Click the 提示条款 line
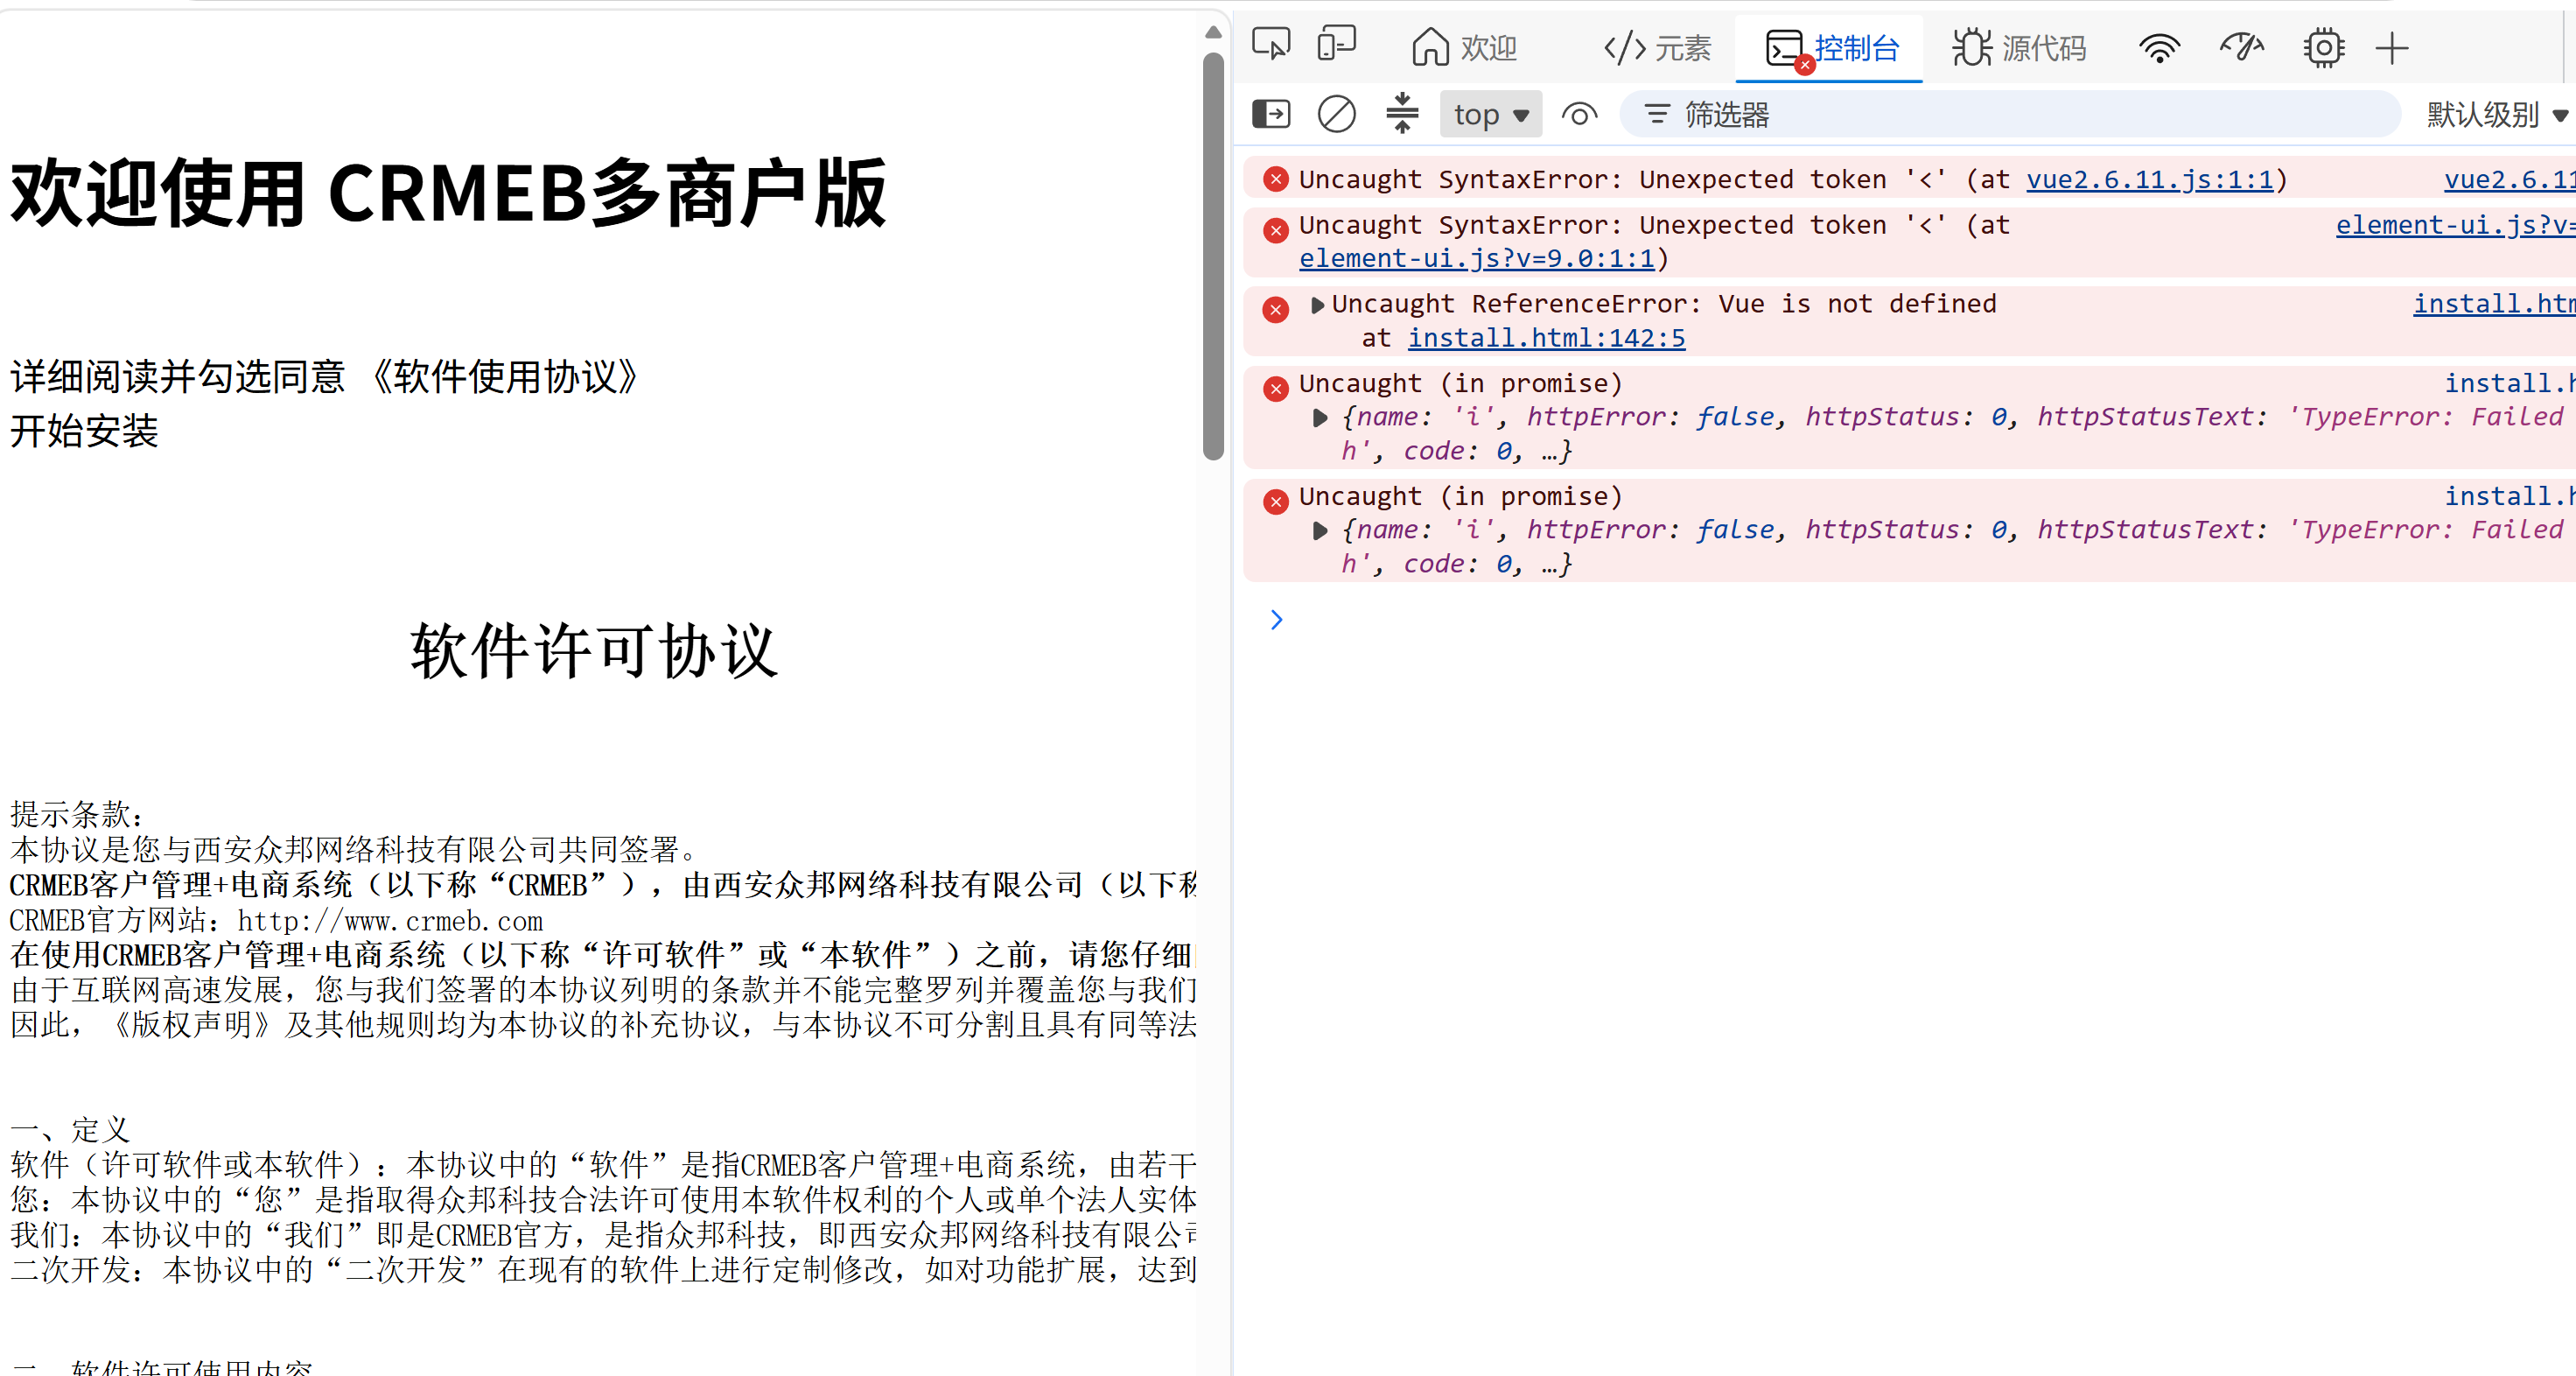 click(x=77, y=814)
